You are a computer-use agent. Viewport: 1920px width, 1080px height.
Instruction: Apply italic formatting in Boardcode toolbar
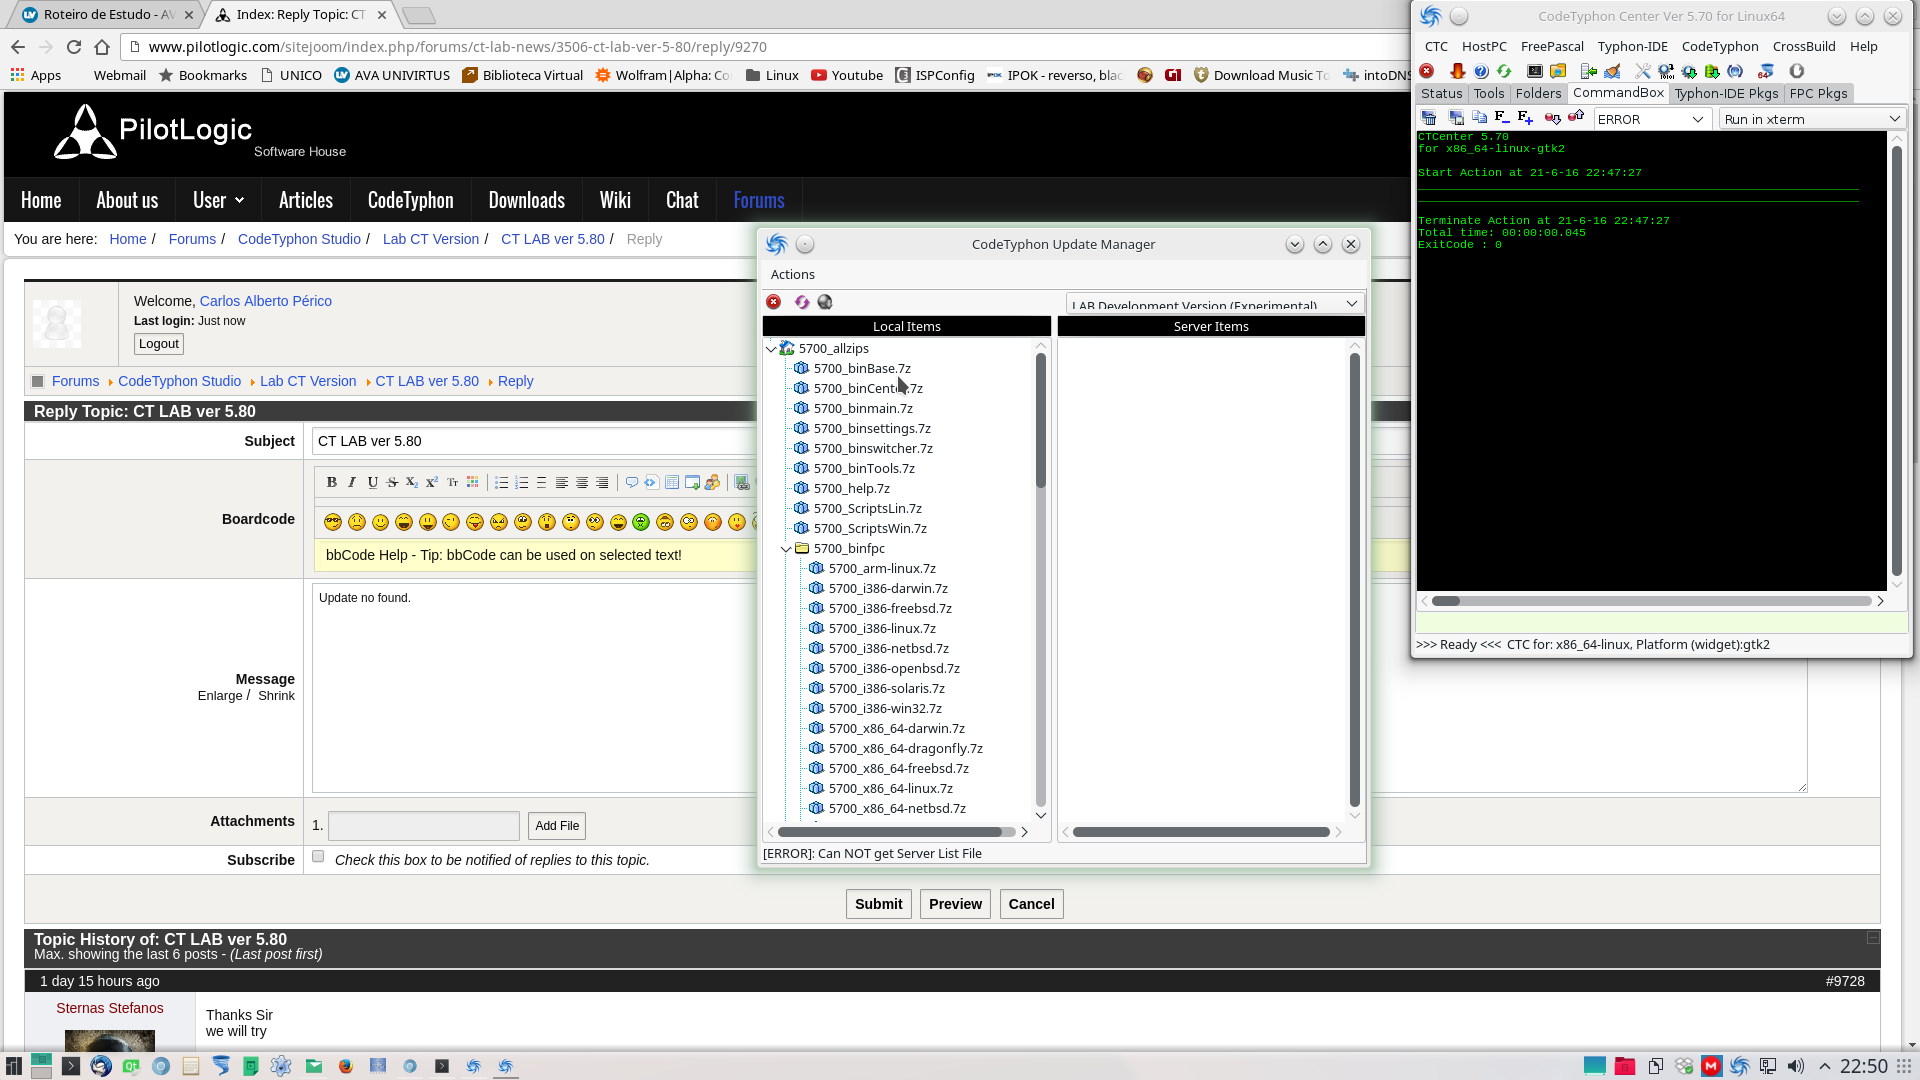tap(352, 482)
